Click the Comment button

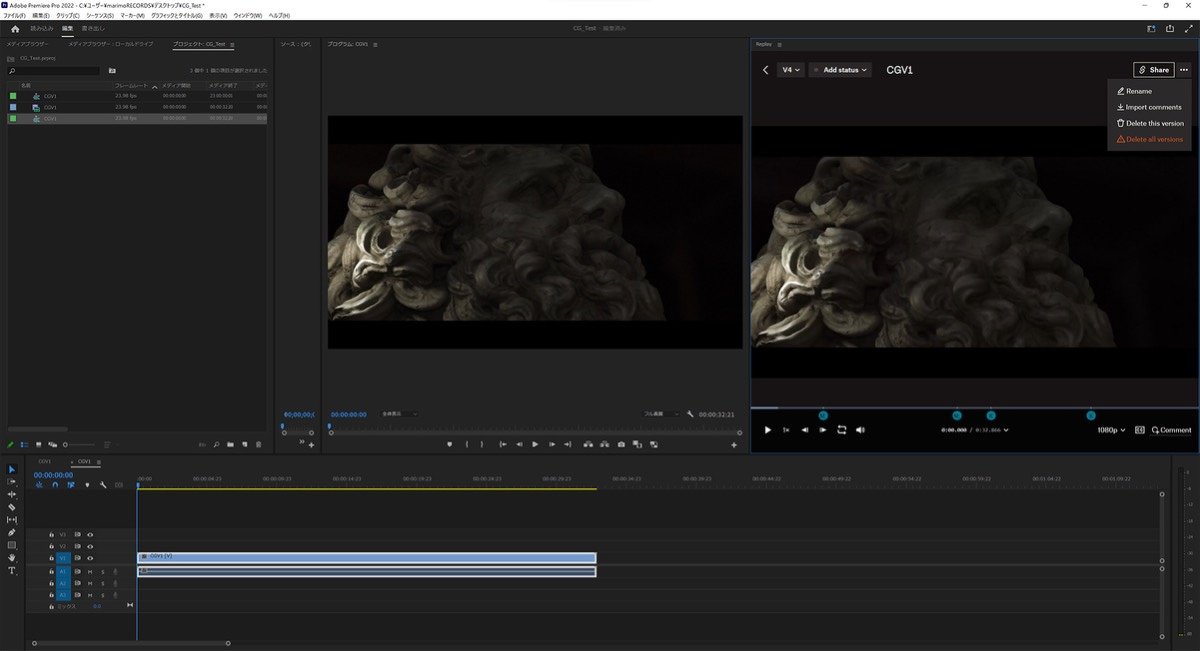tap(1171, 430)
